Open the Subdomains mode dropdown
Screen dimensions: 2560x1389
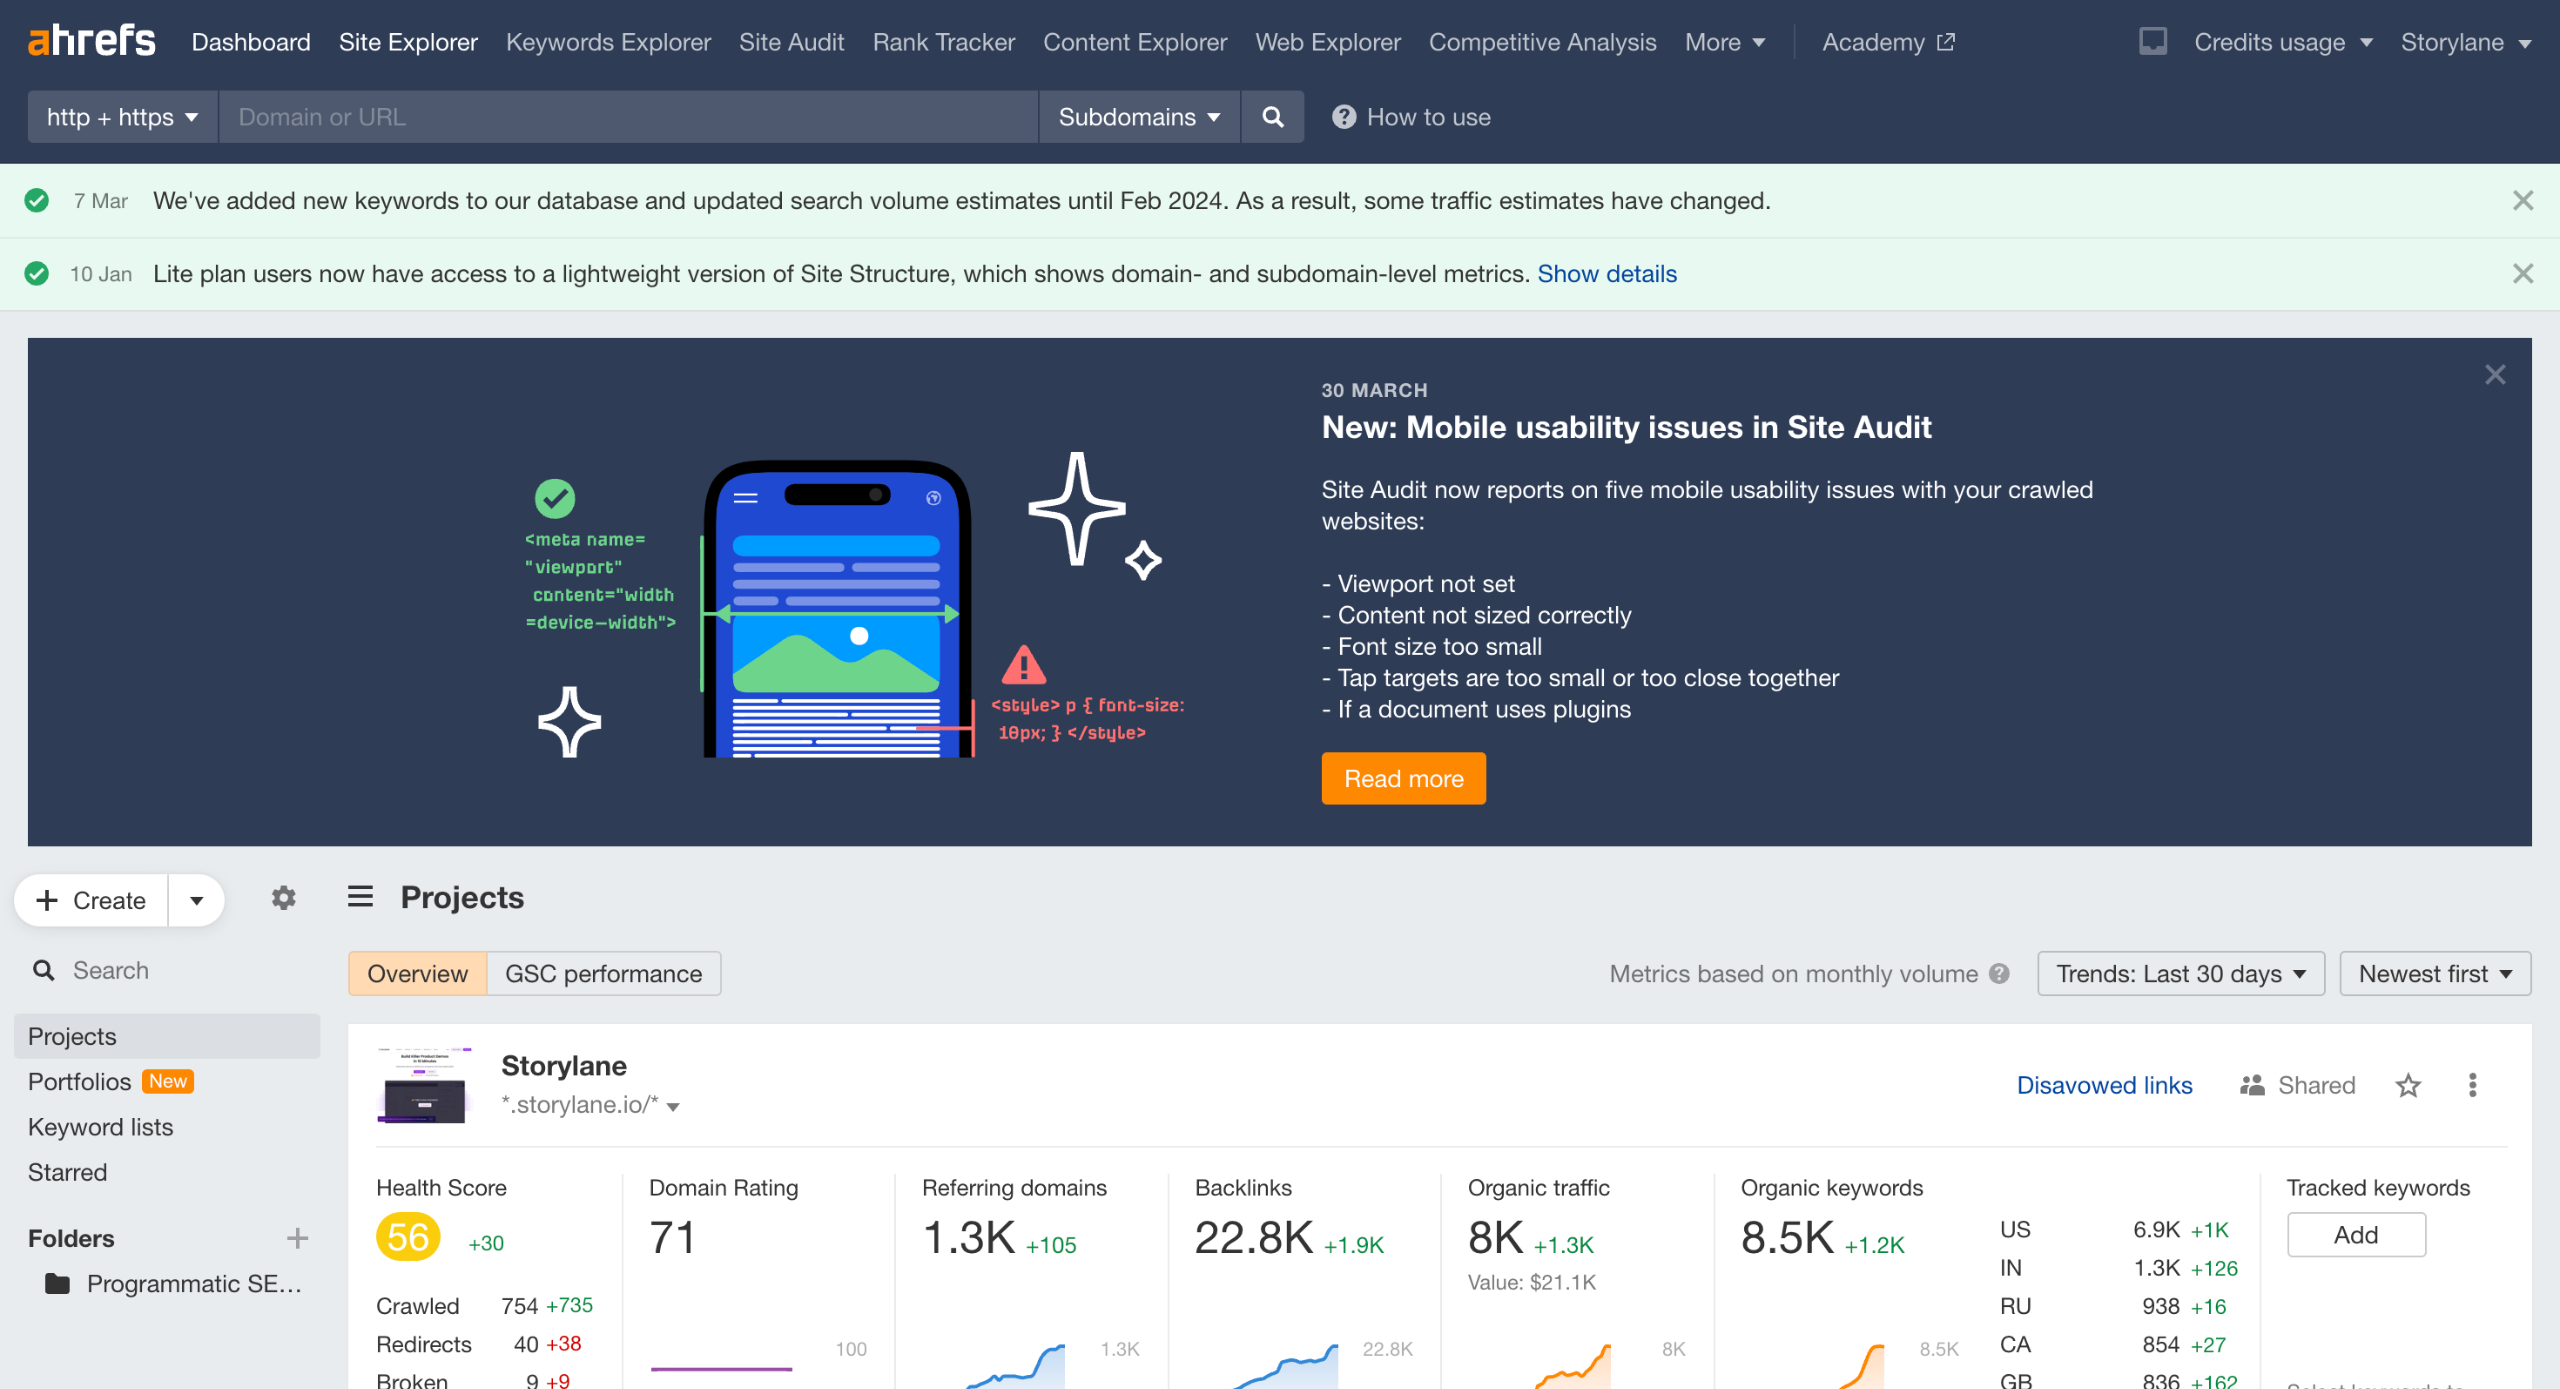(x=1139, y=117)
